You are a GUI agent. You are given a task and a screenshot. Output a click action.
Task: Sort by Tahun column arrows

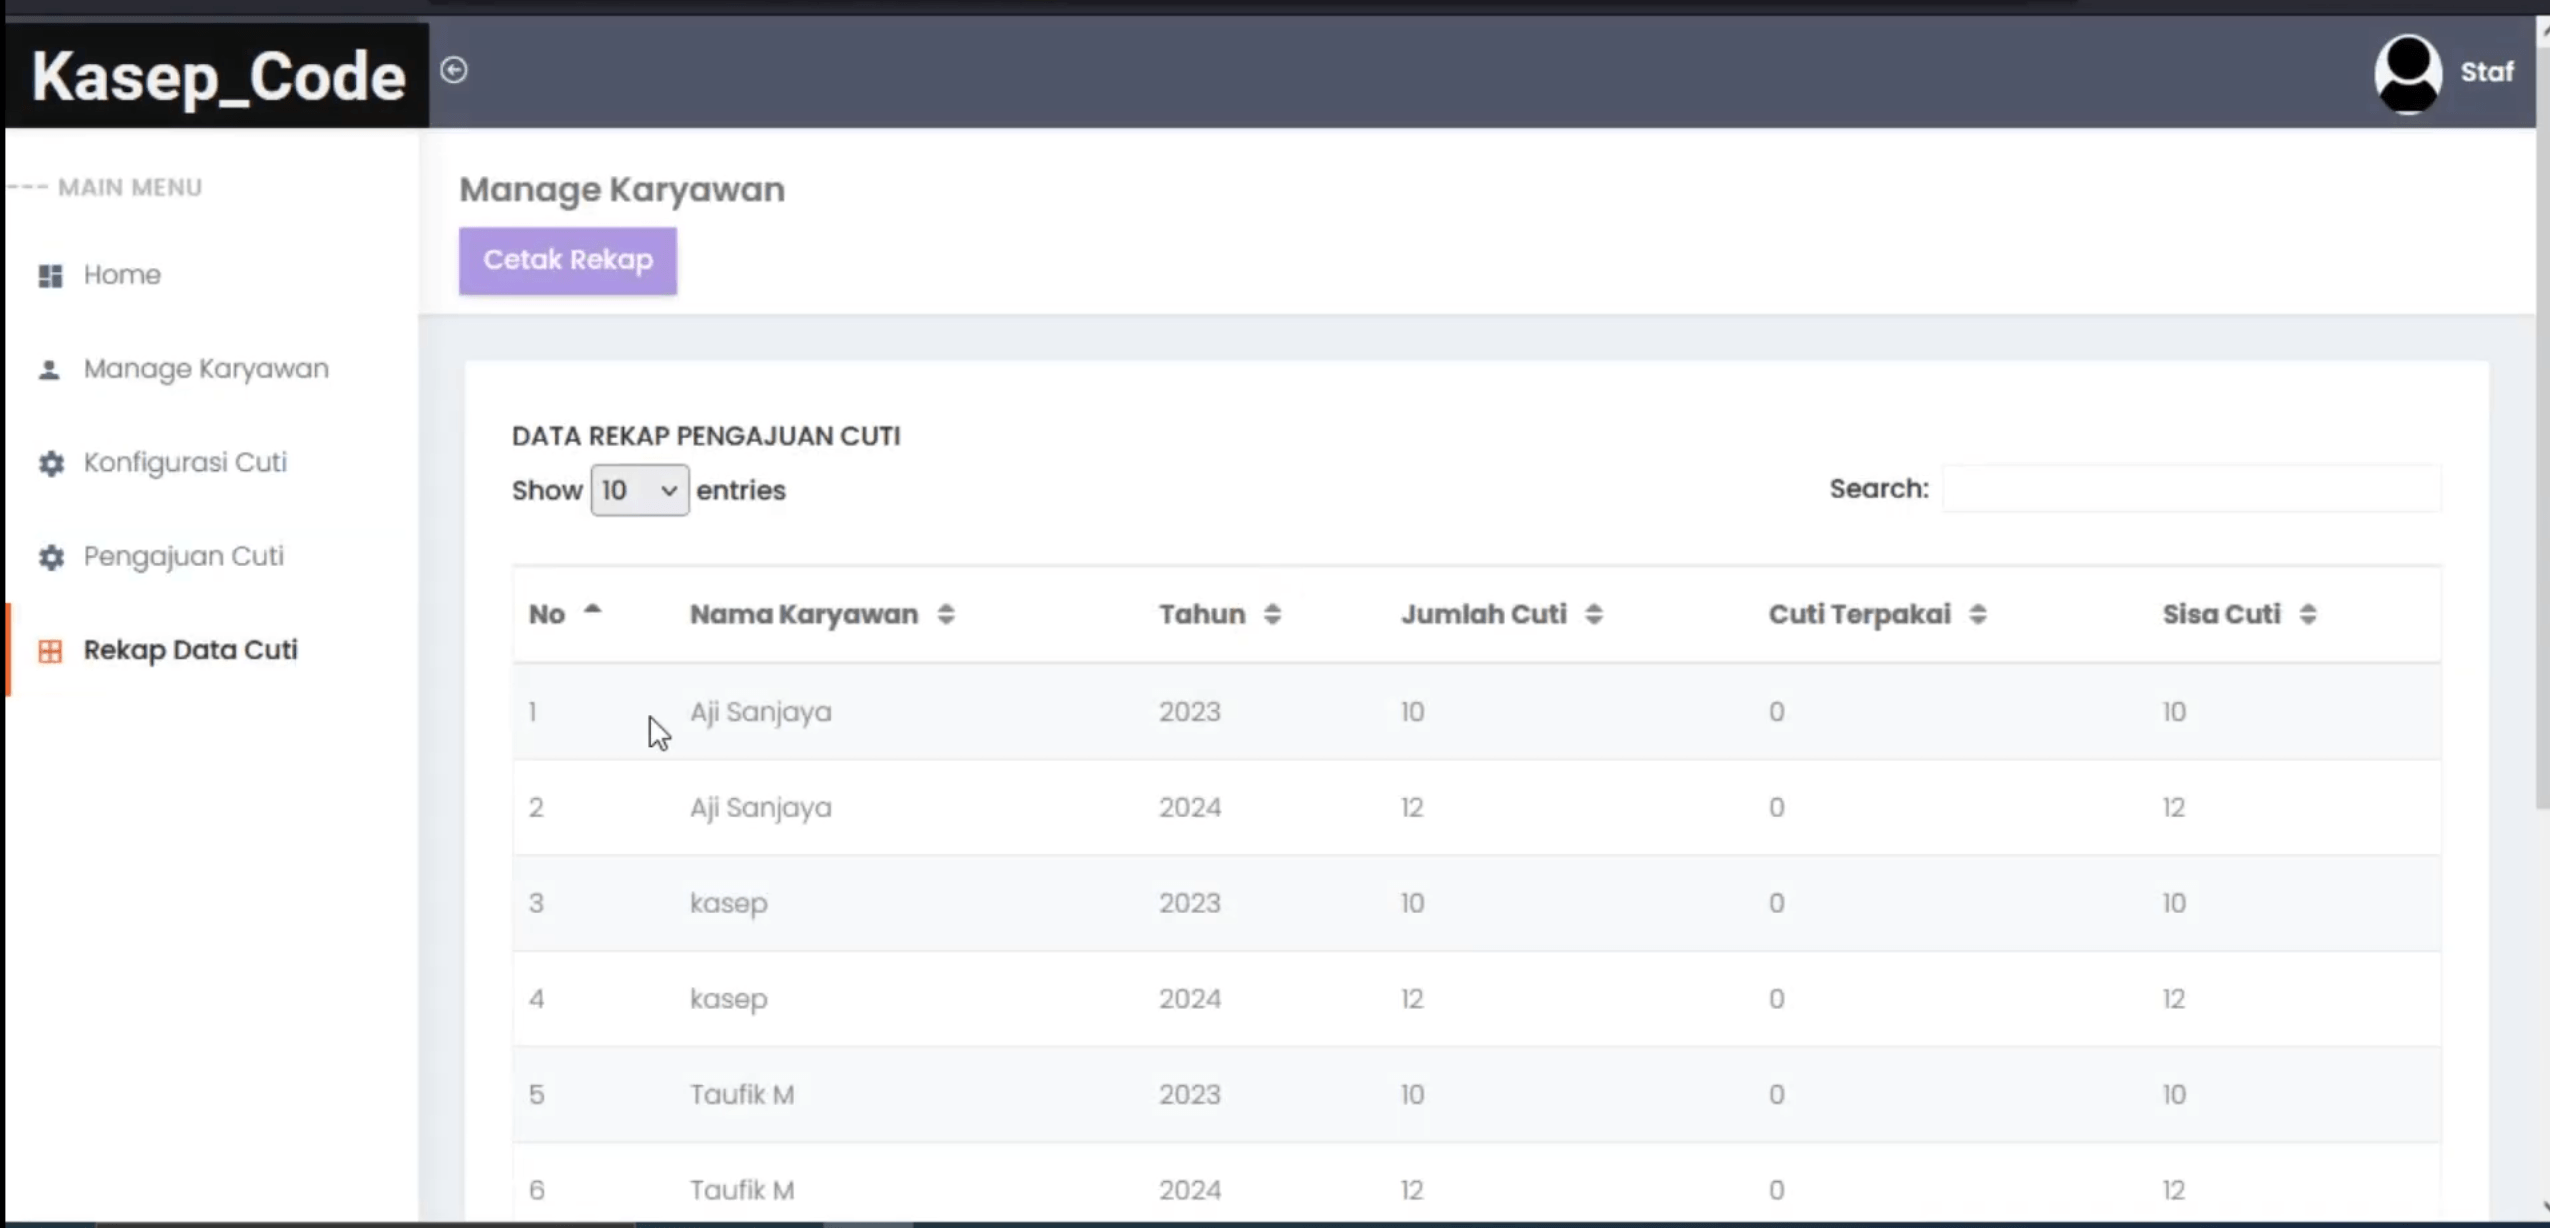tap(1272, 614)
